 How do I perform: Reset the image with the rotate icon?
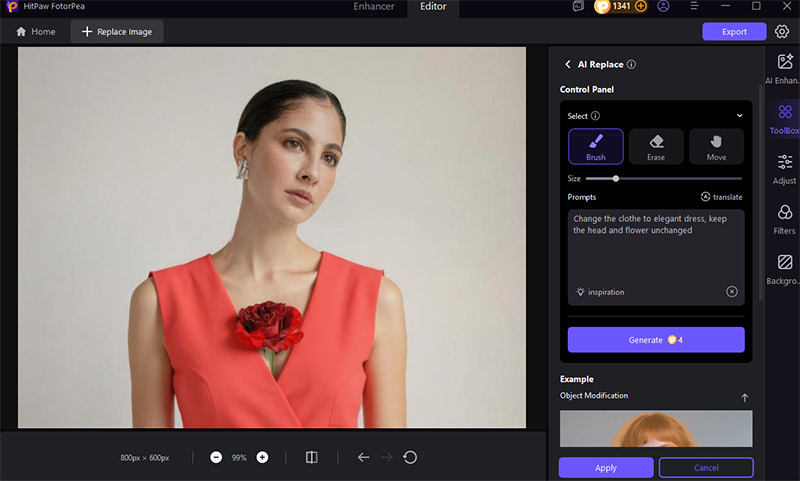coord(410,457)
